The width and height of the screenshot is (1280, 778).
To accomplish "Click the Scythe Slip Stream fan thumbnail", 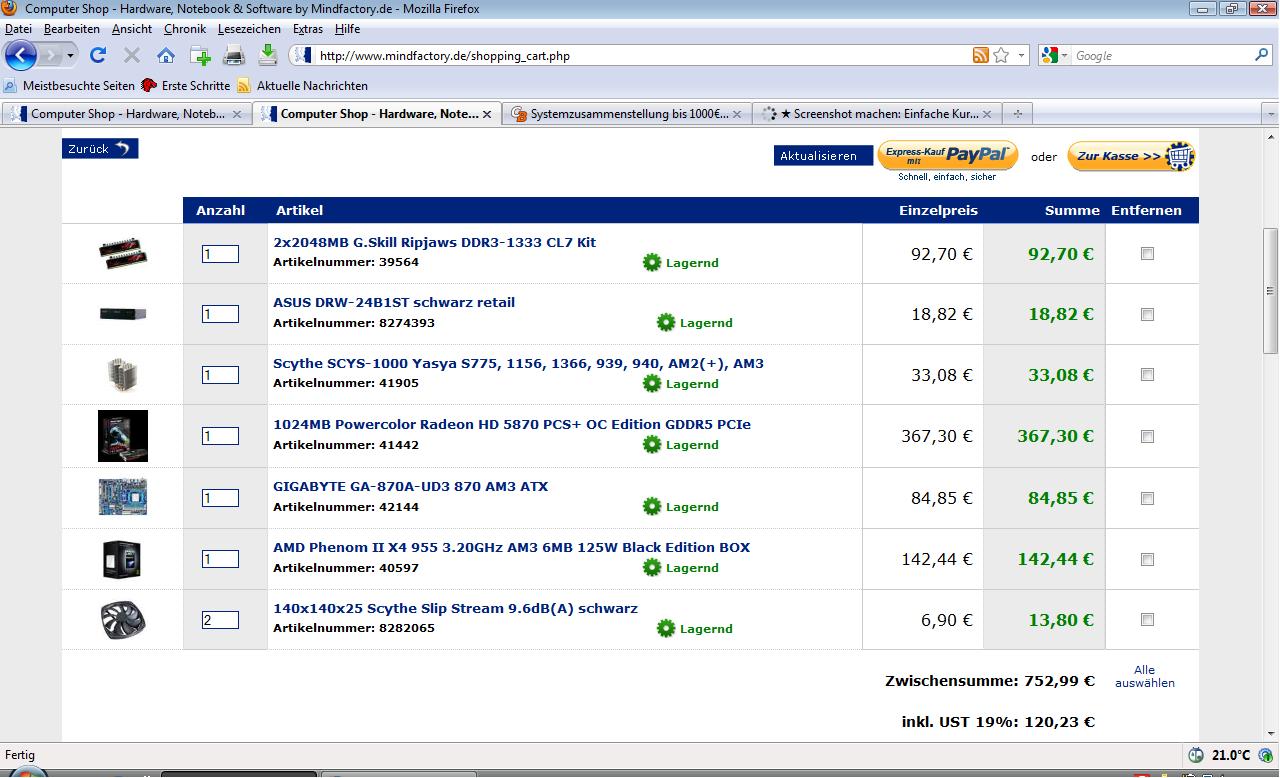I will click(x=123, y=620).
